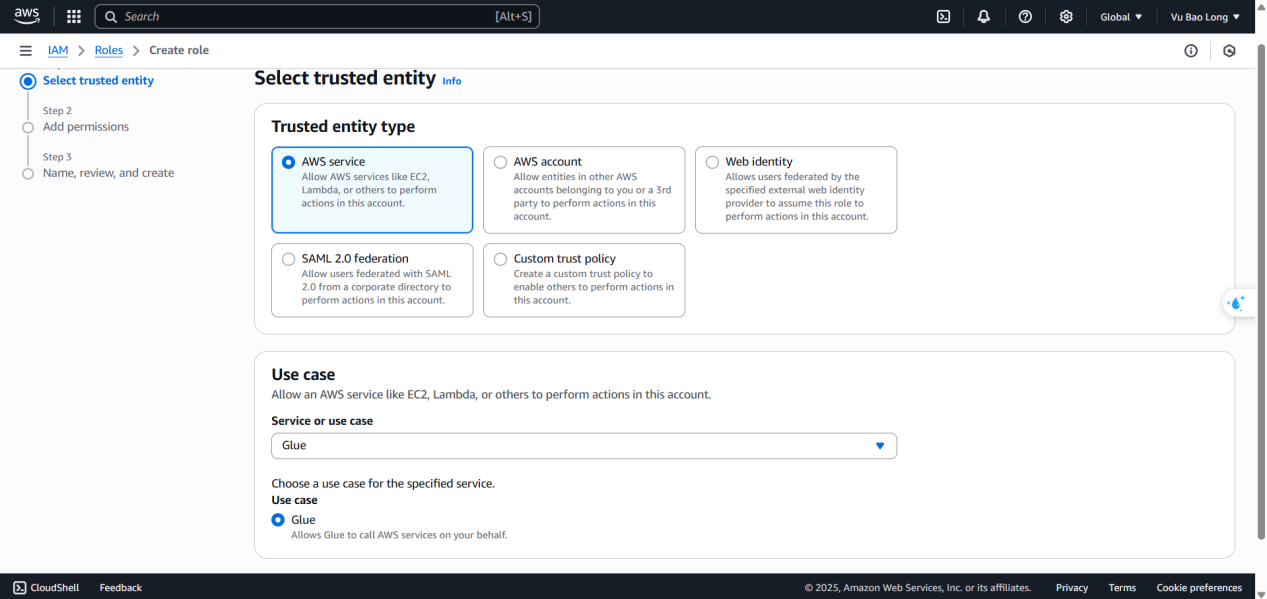This screenshot has height=599, width=1267.
Task: Launch CloudShell from the top bar icon
Action: click(x=943, y=16)
